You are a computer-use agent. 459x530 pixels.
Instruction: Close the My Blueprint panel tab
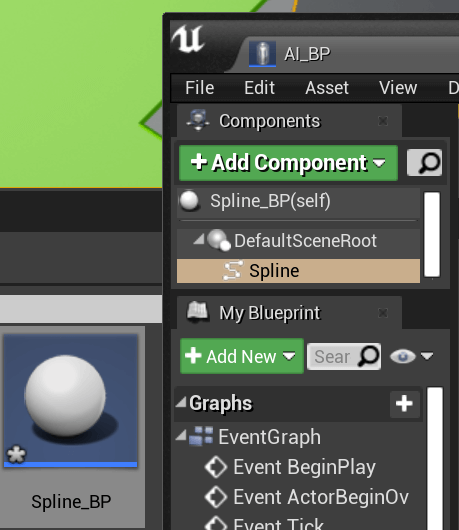tap(383, 313)
